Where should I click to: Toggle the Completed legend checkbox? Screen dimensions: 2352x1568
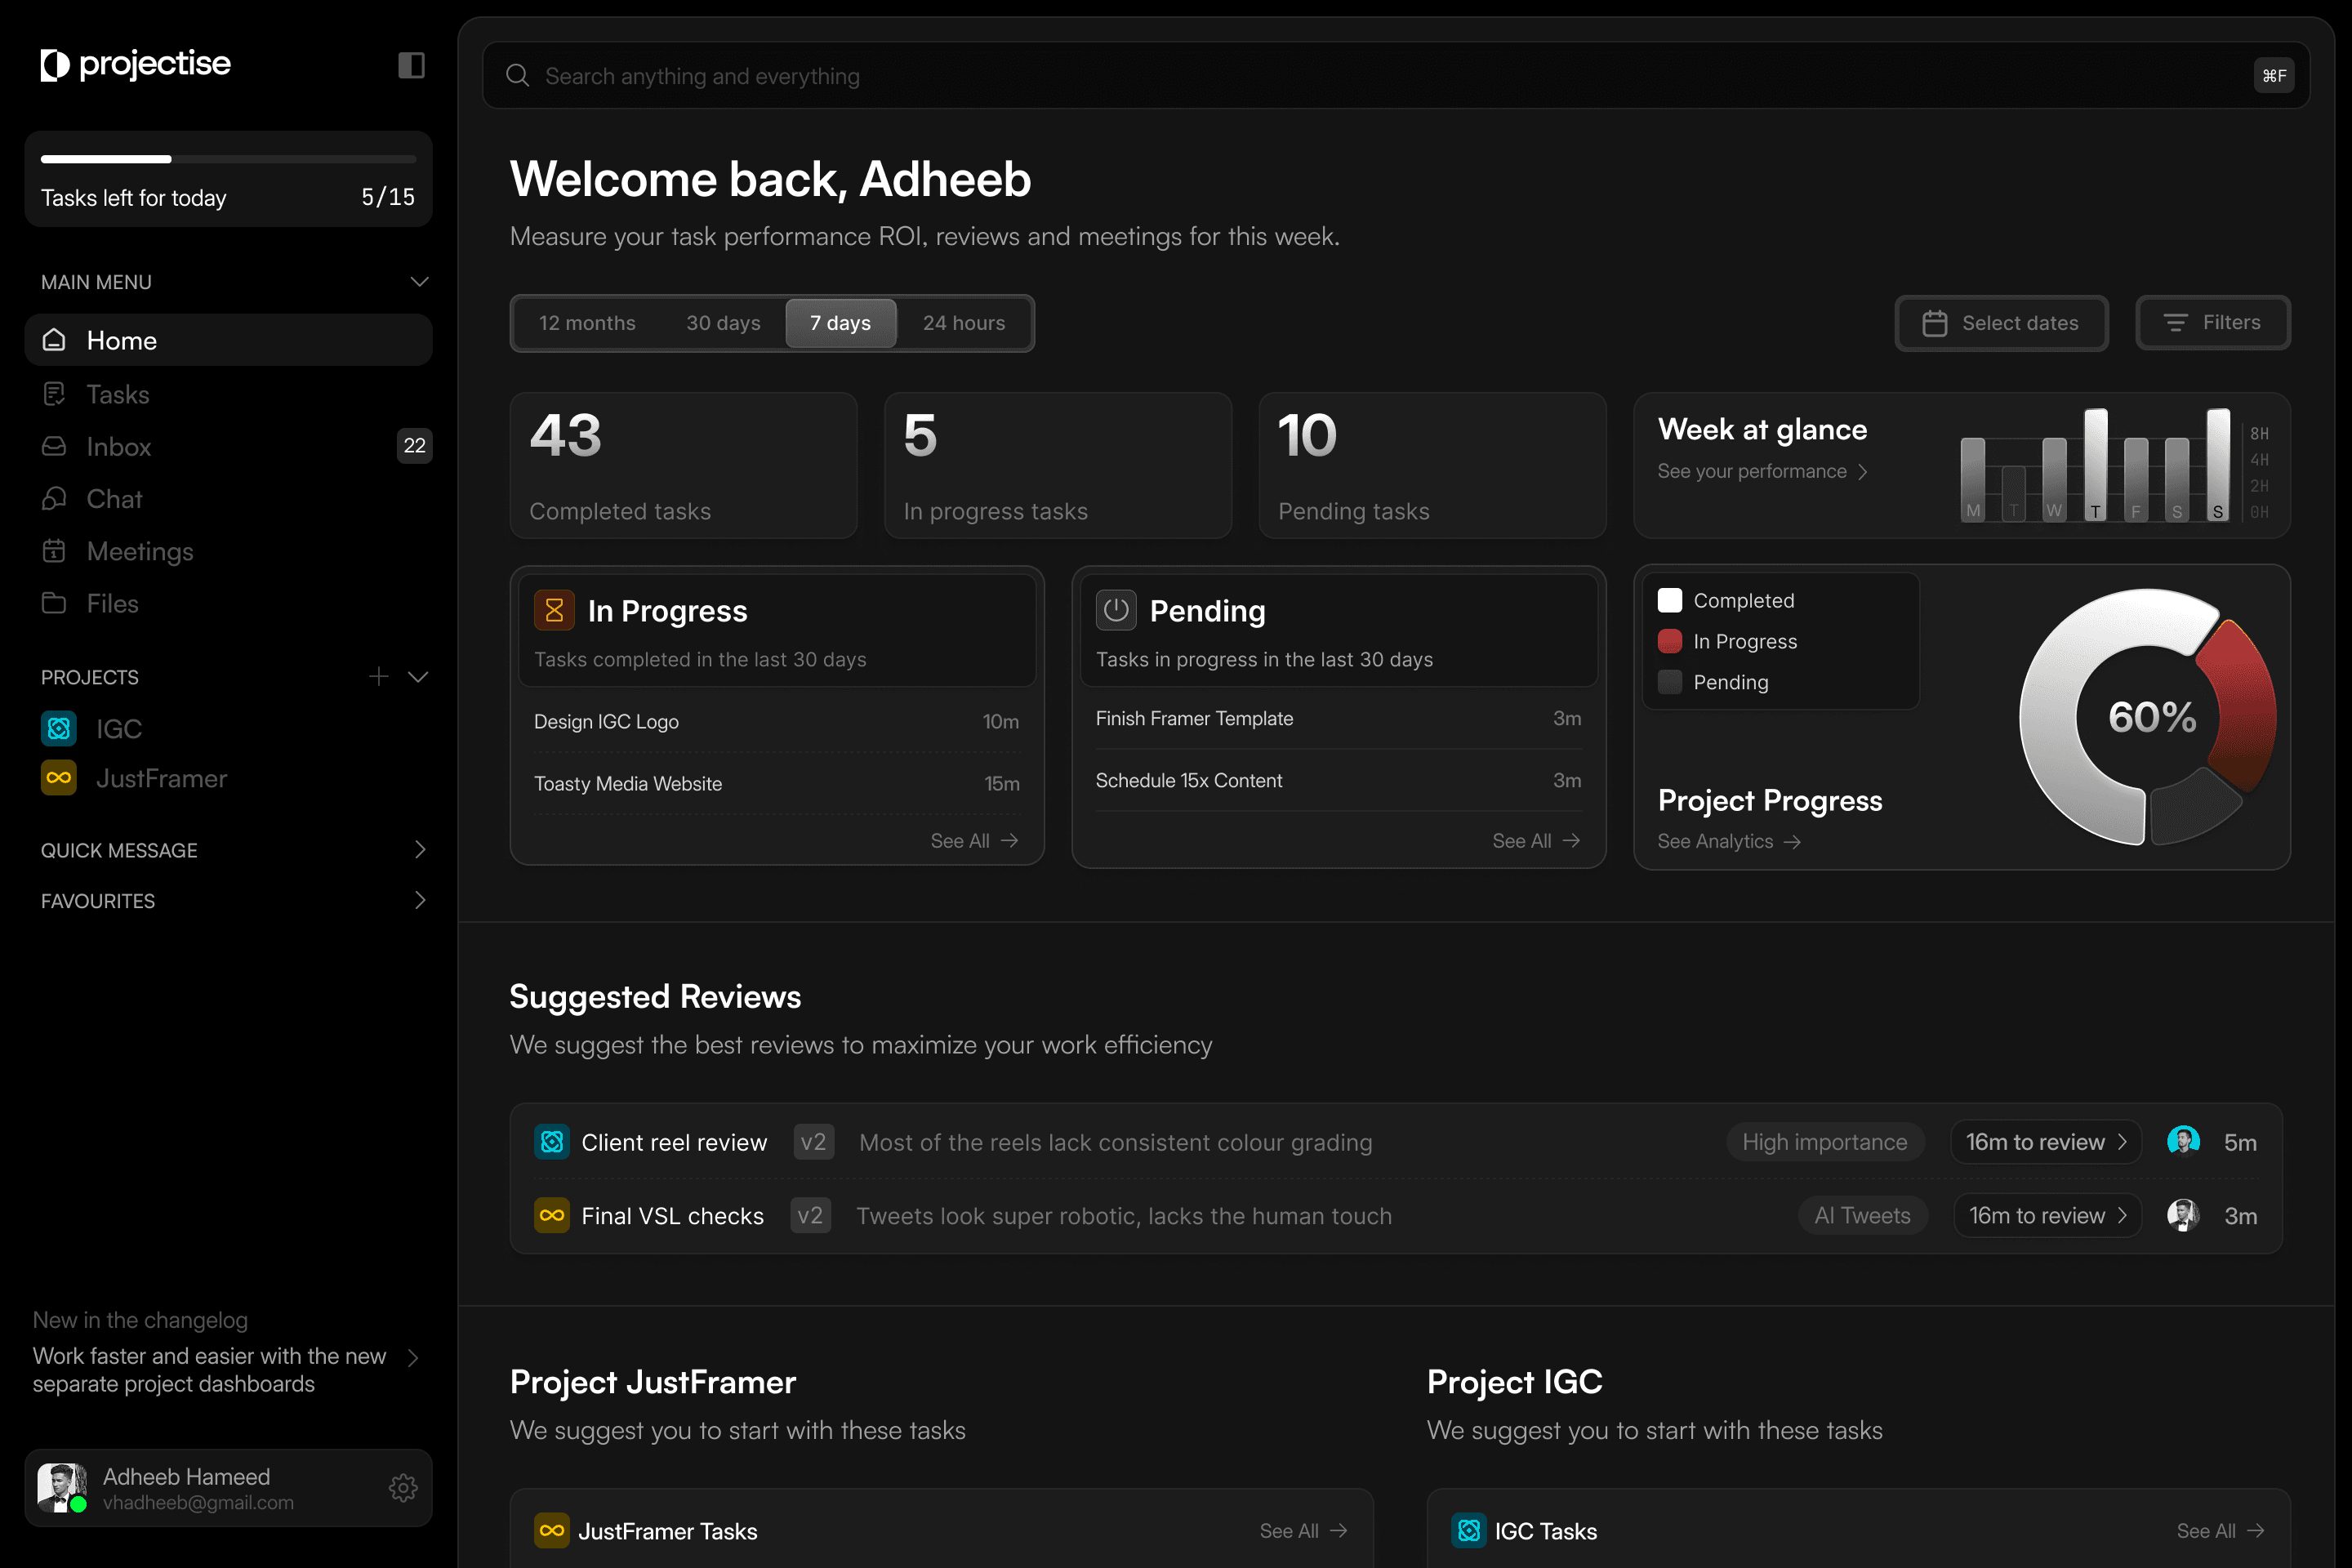(1670, 600)
